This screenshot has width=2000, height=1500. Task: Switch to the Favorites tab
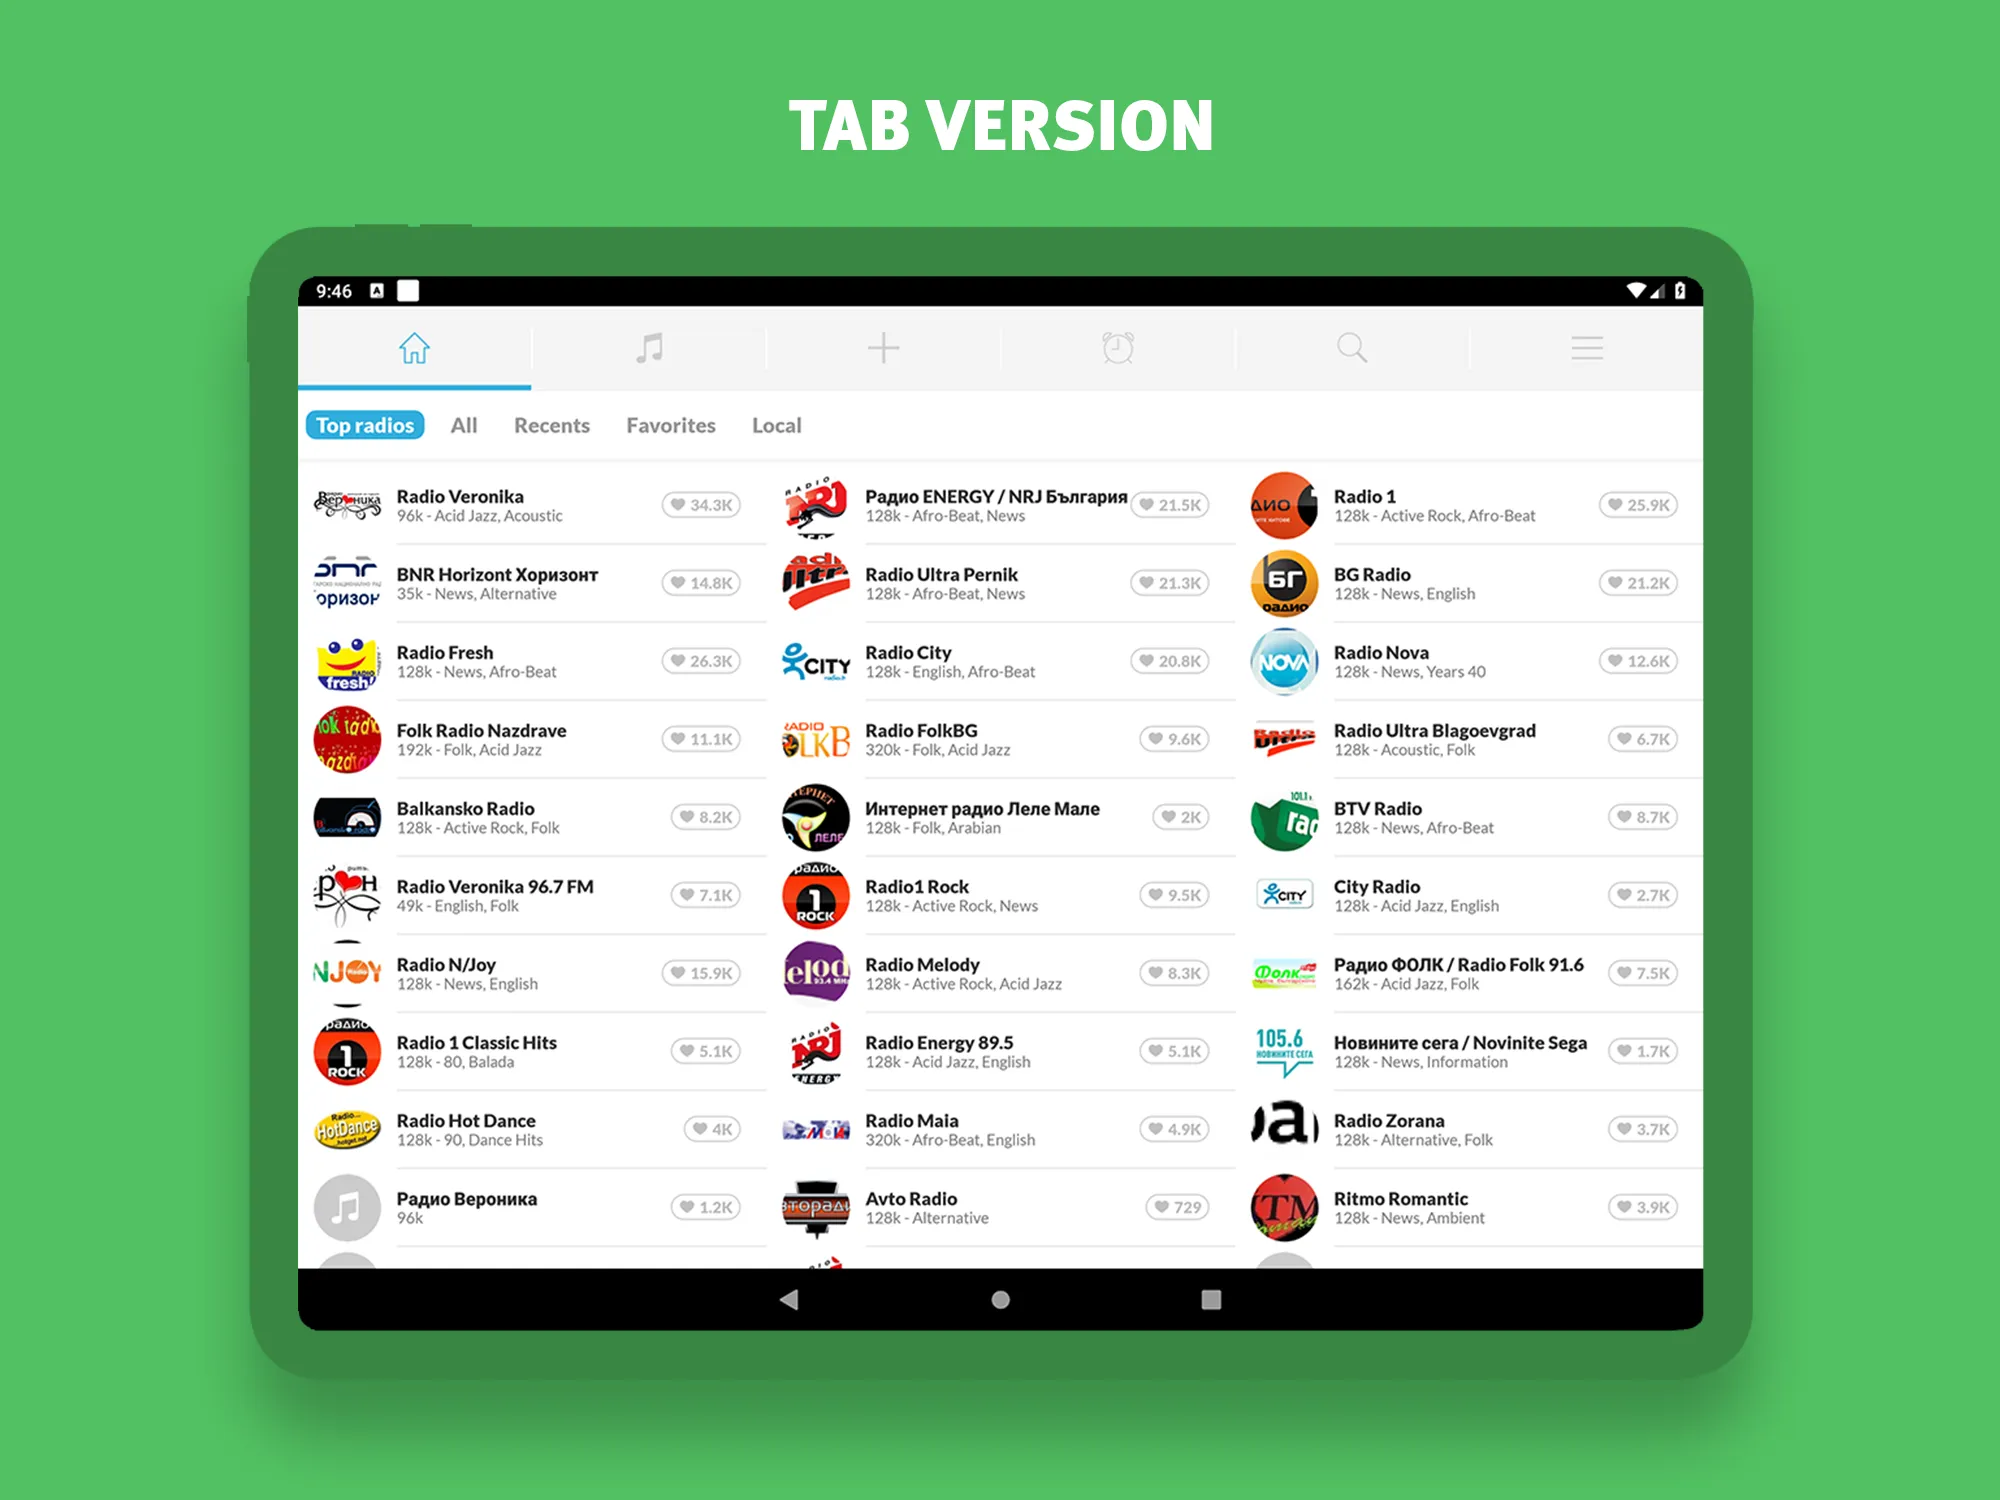(x=671, y=427)
